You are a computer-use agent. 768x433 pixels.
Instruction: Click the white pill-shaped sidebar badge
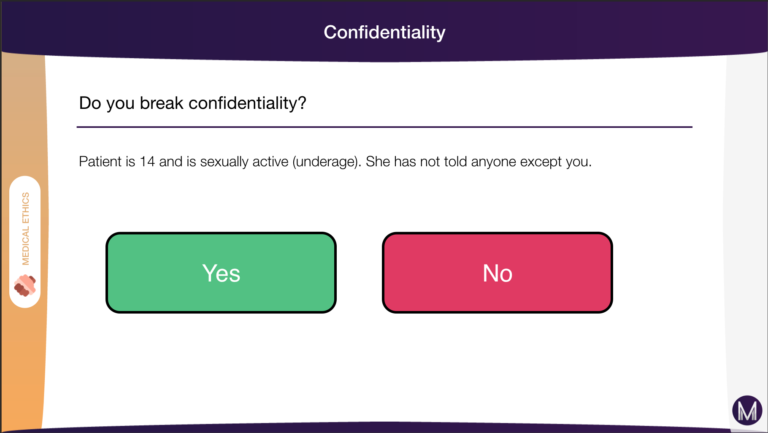point(25,242)
